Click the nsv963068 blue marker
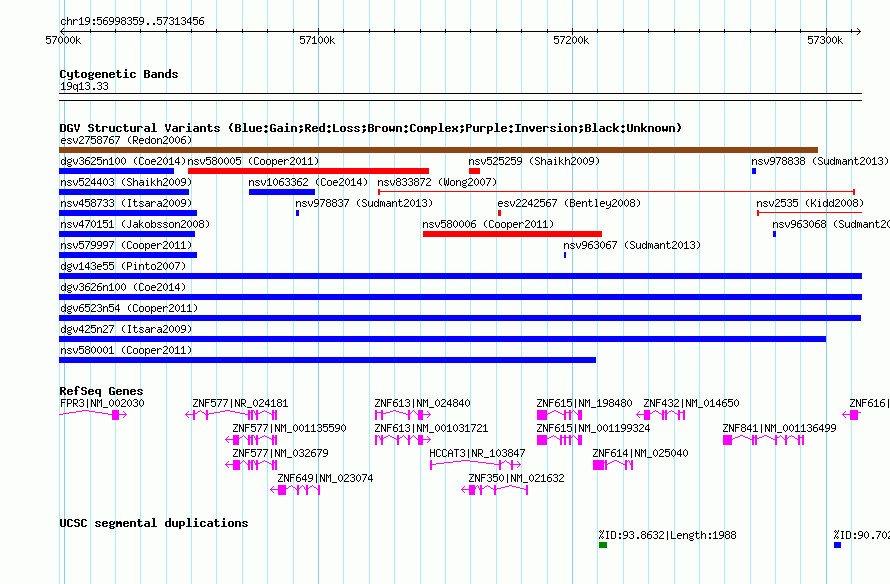This screenshot has height=584, width=890. pyautogui.click(x=774, y=234)
